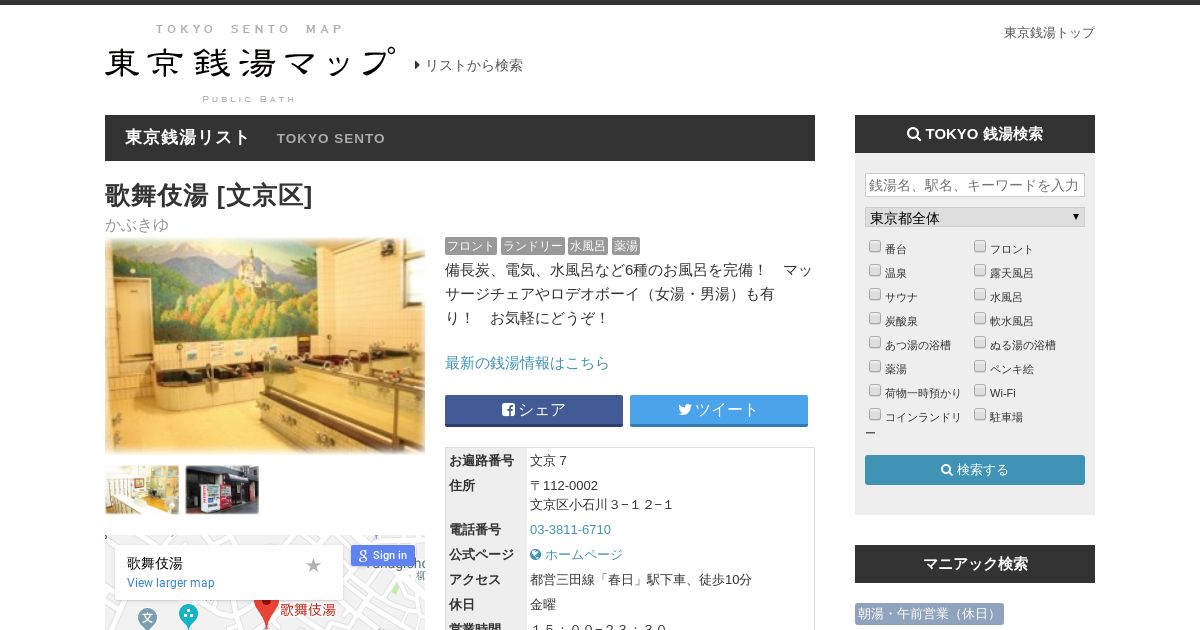Select the vending machine thumbnail image
Screen dimensions: 1200x630
(222, 490)
